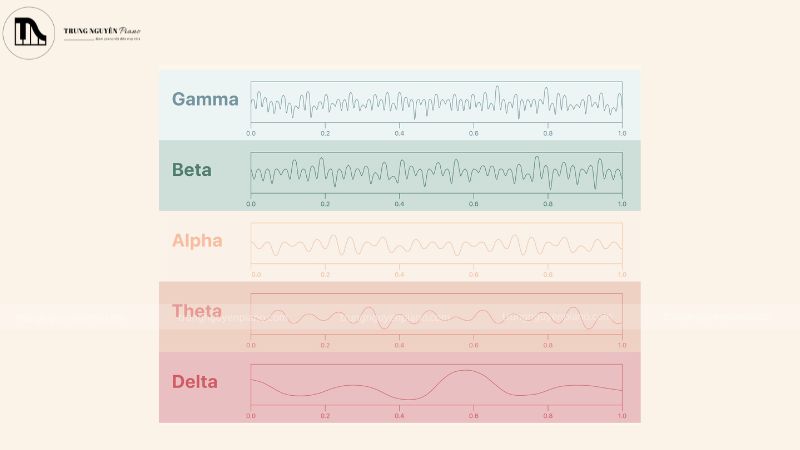800x450 pixels.
Task: Choose the Theta label
Action: tap(197, 311)
